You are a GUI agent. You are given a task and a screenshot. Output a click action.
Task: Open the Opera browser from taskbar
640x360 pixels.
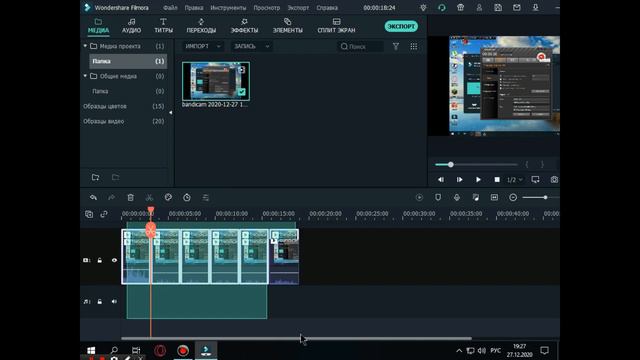point(160,350)
